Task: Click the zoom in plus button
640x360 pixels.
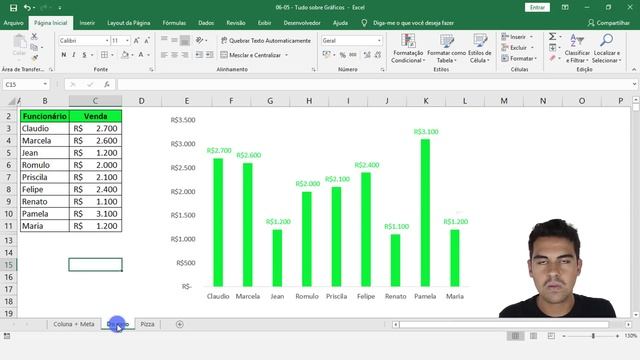Action: (617, 336)
